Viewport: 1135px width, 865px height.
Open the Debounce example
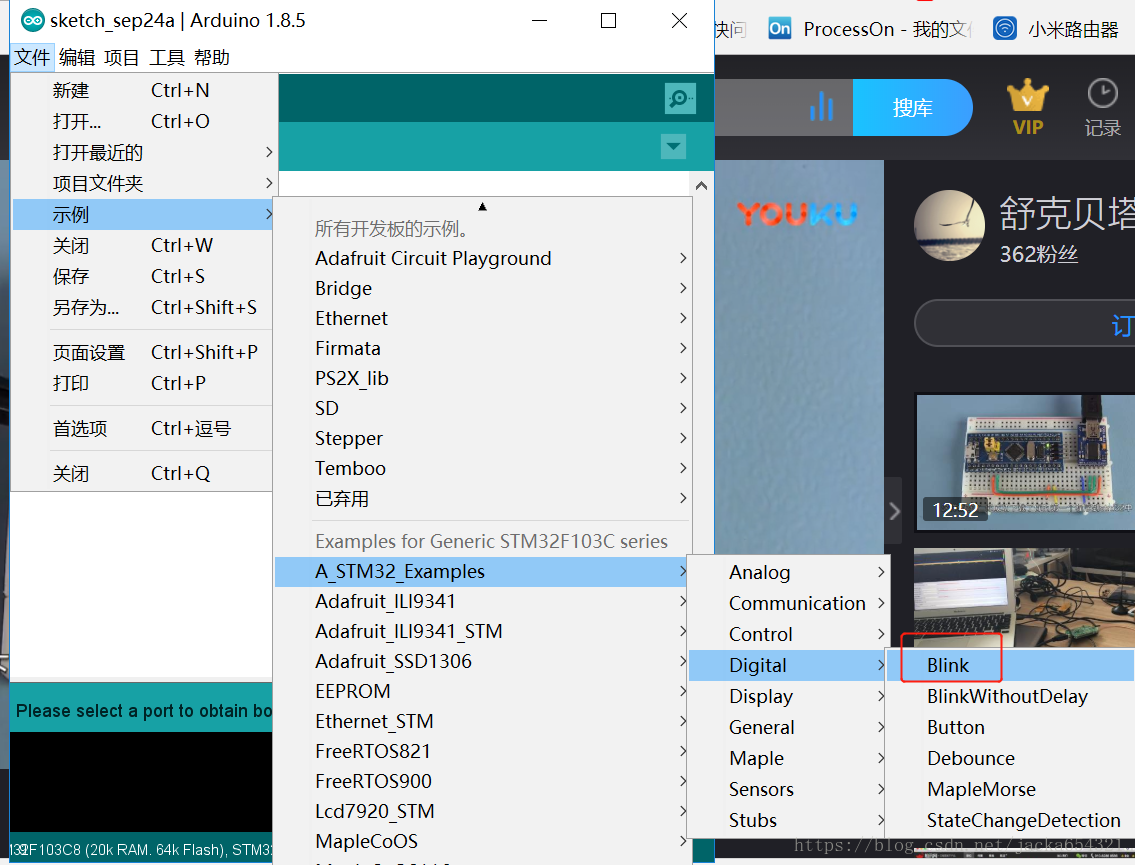click(x=1011, y=759)
